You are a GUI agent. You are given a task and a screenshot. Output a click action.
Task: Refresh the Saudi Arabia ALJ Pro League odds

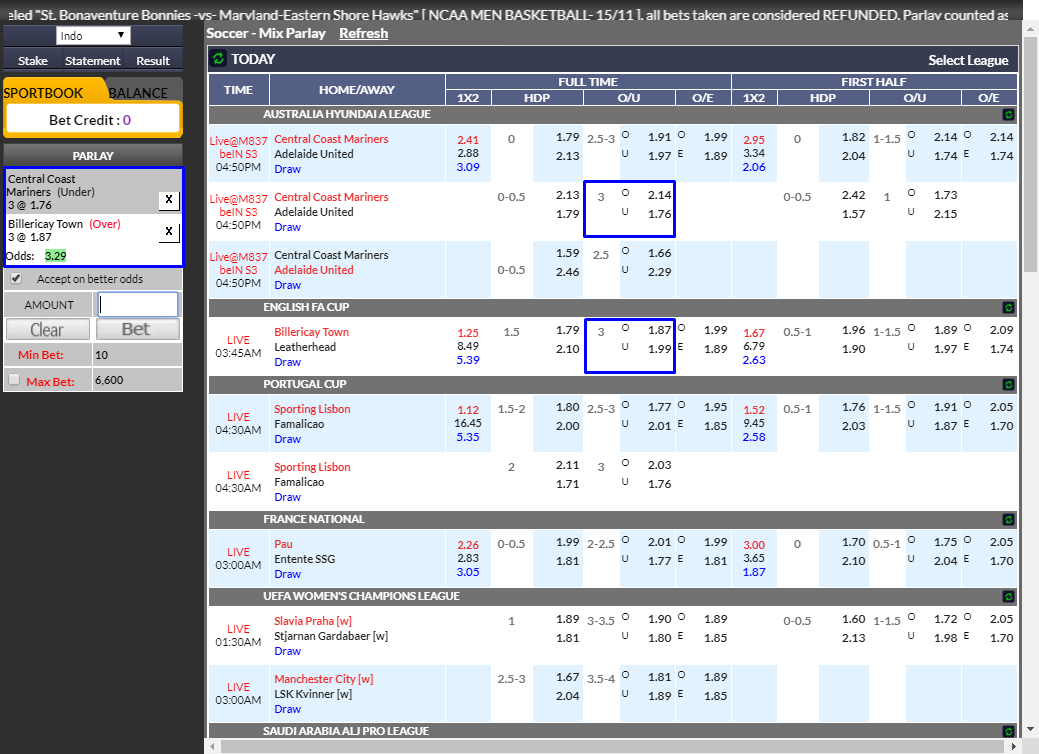(x=1007, y=731)
